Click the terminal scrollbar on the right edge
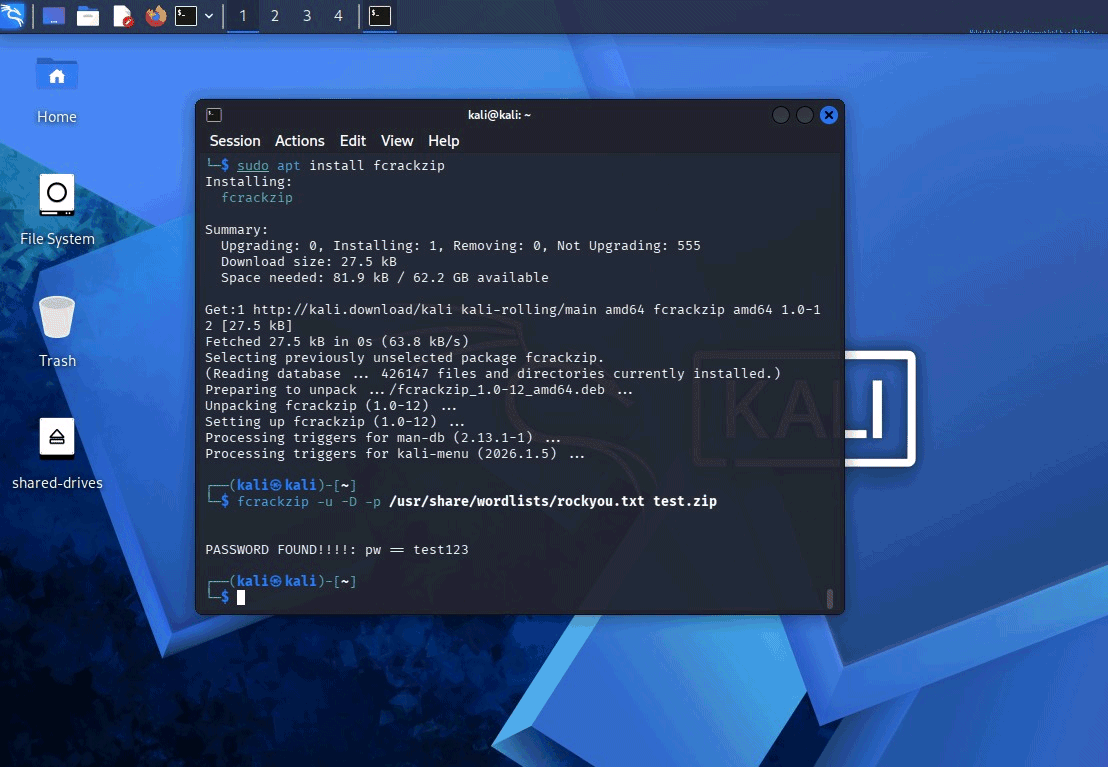This screenshot has width=1108, height=767. coord(830,598)
